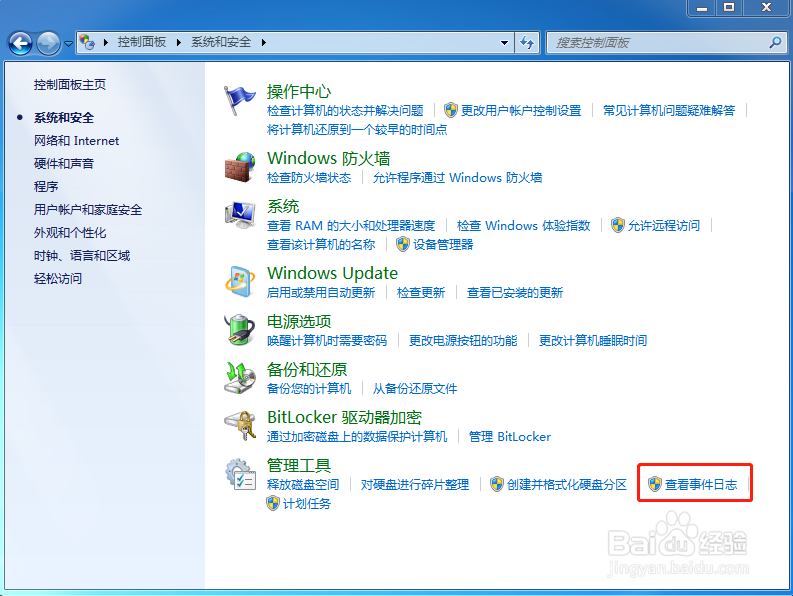Expand the arrow after 系统和安全 breadcrumb
793x596 pixels.
tap(263, 42)
